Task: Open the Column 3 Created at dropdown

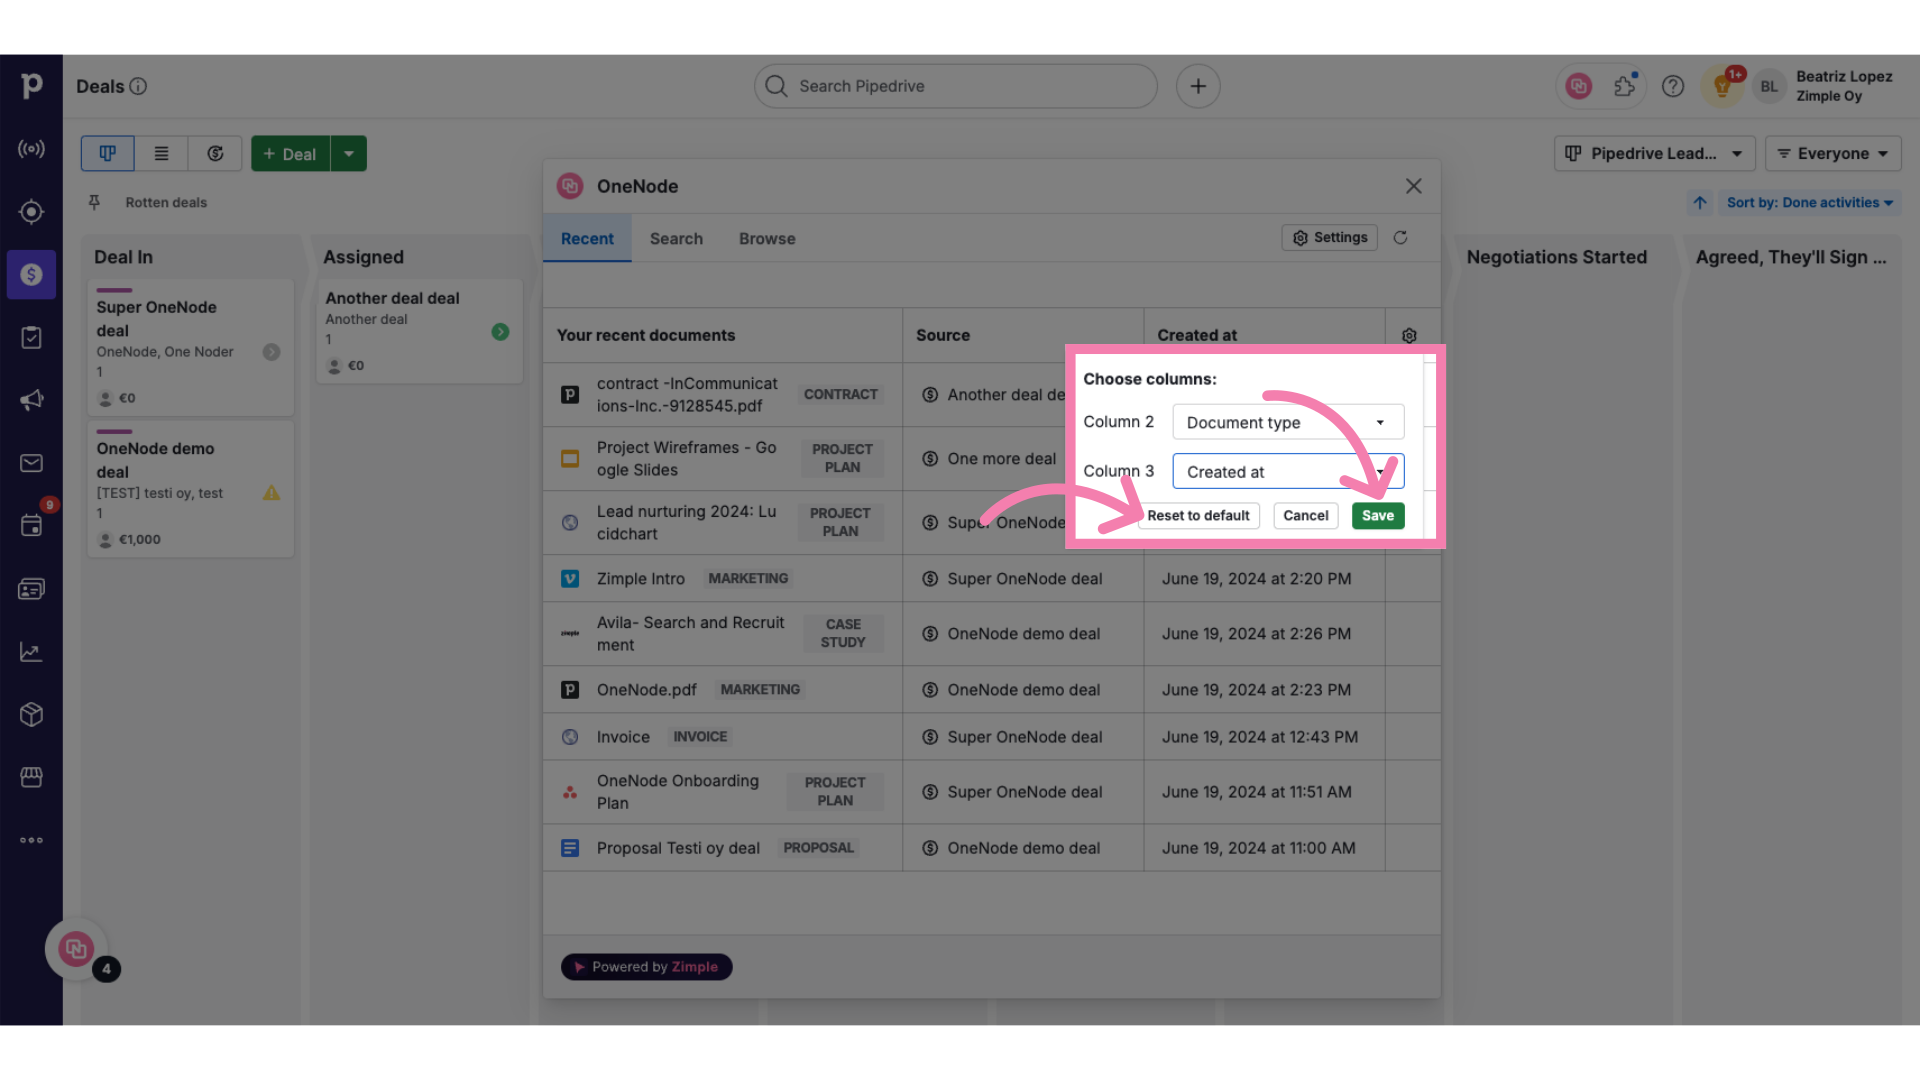Action: pos(1288,472)
